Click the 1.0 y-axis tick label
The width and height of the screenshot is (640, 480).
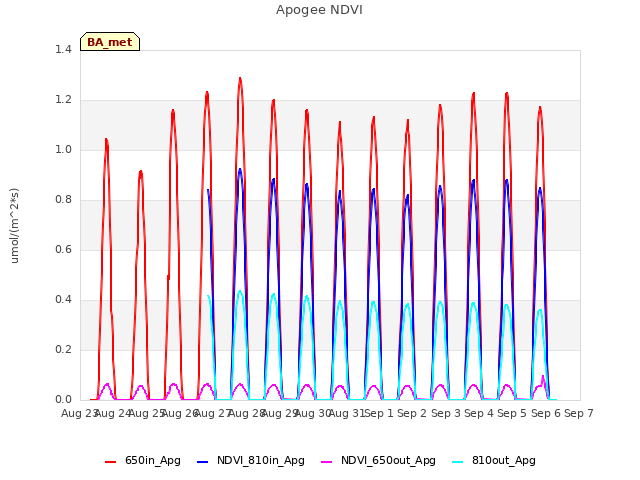pyautogui.click(x=63, y=149)
